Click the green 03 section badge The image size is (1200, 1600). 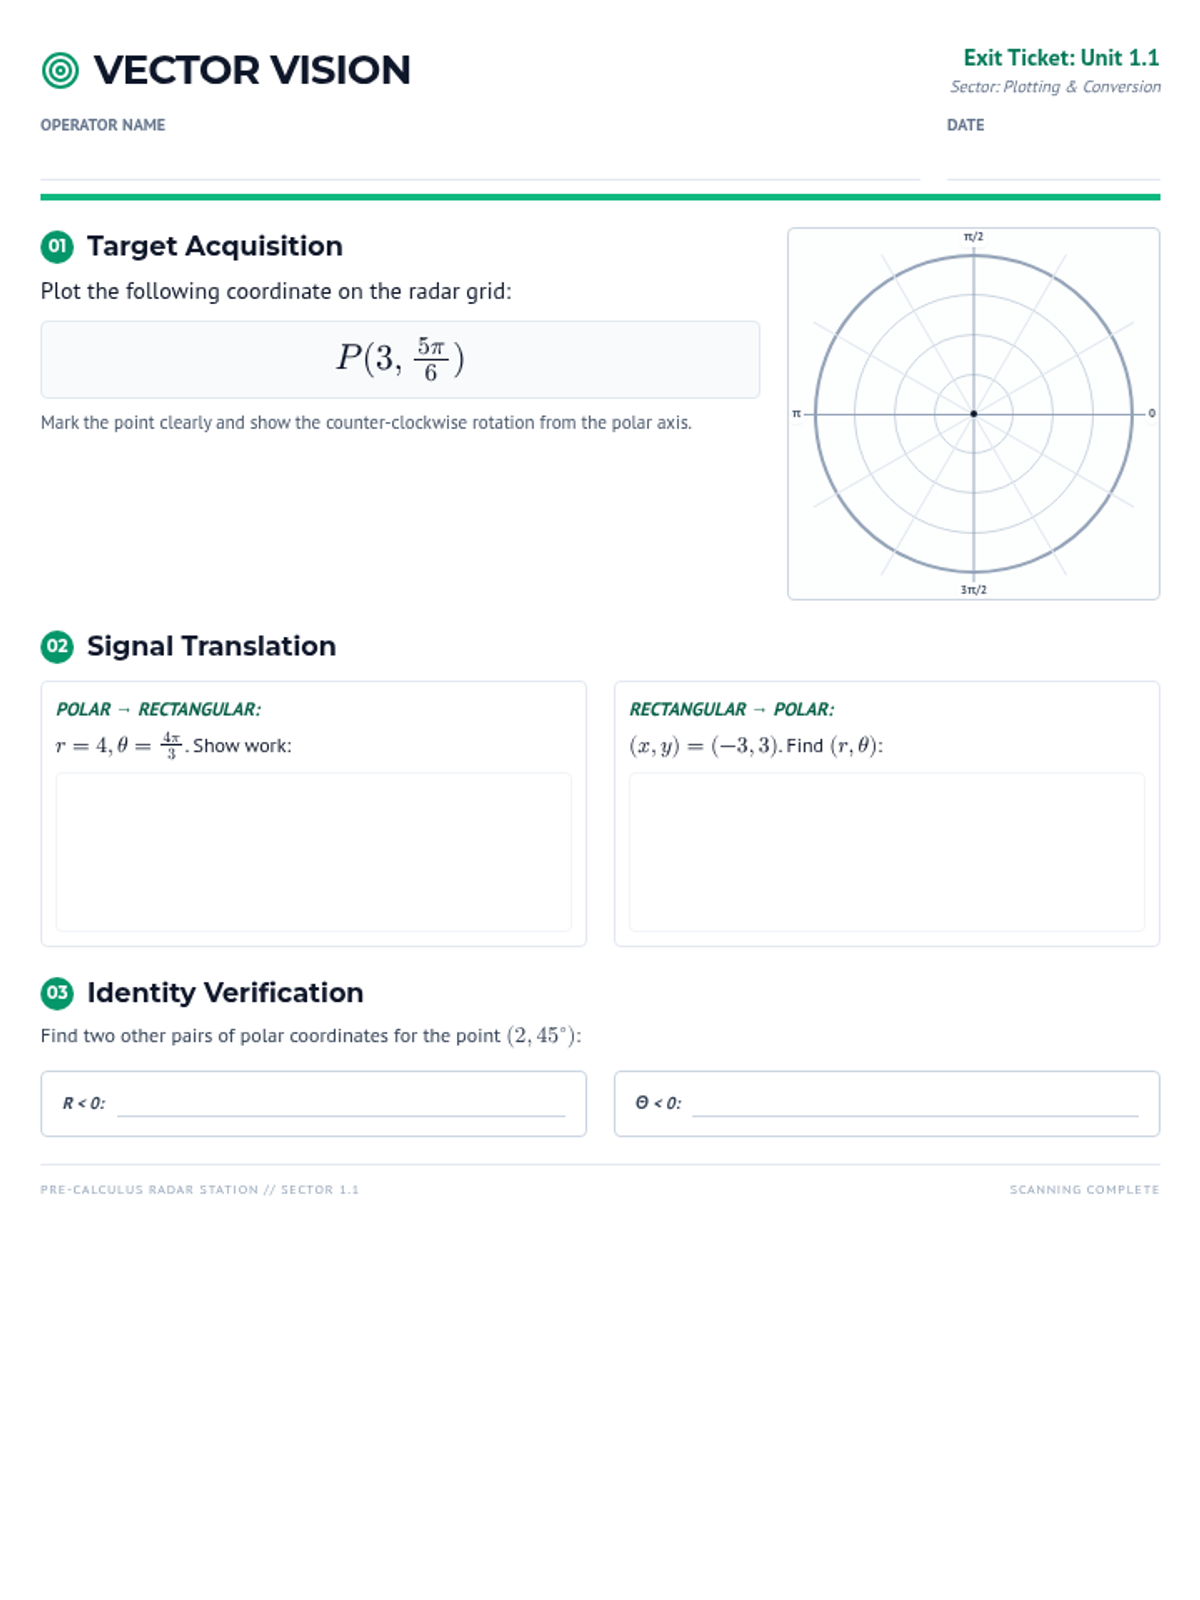57,992
